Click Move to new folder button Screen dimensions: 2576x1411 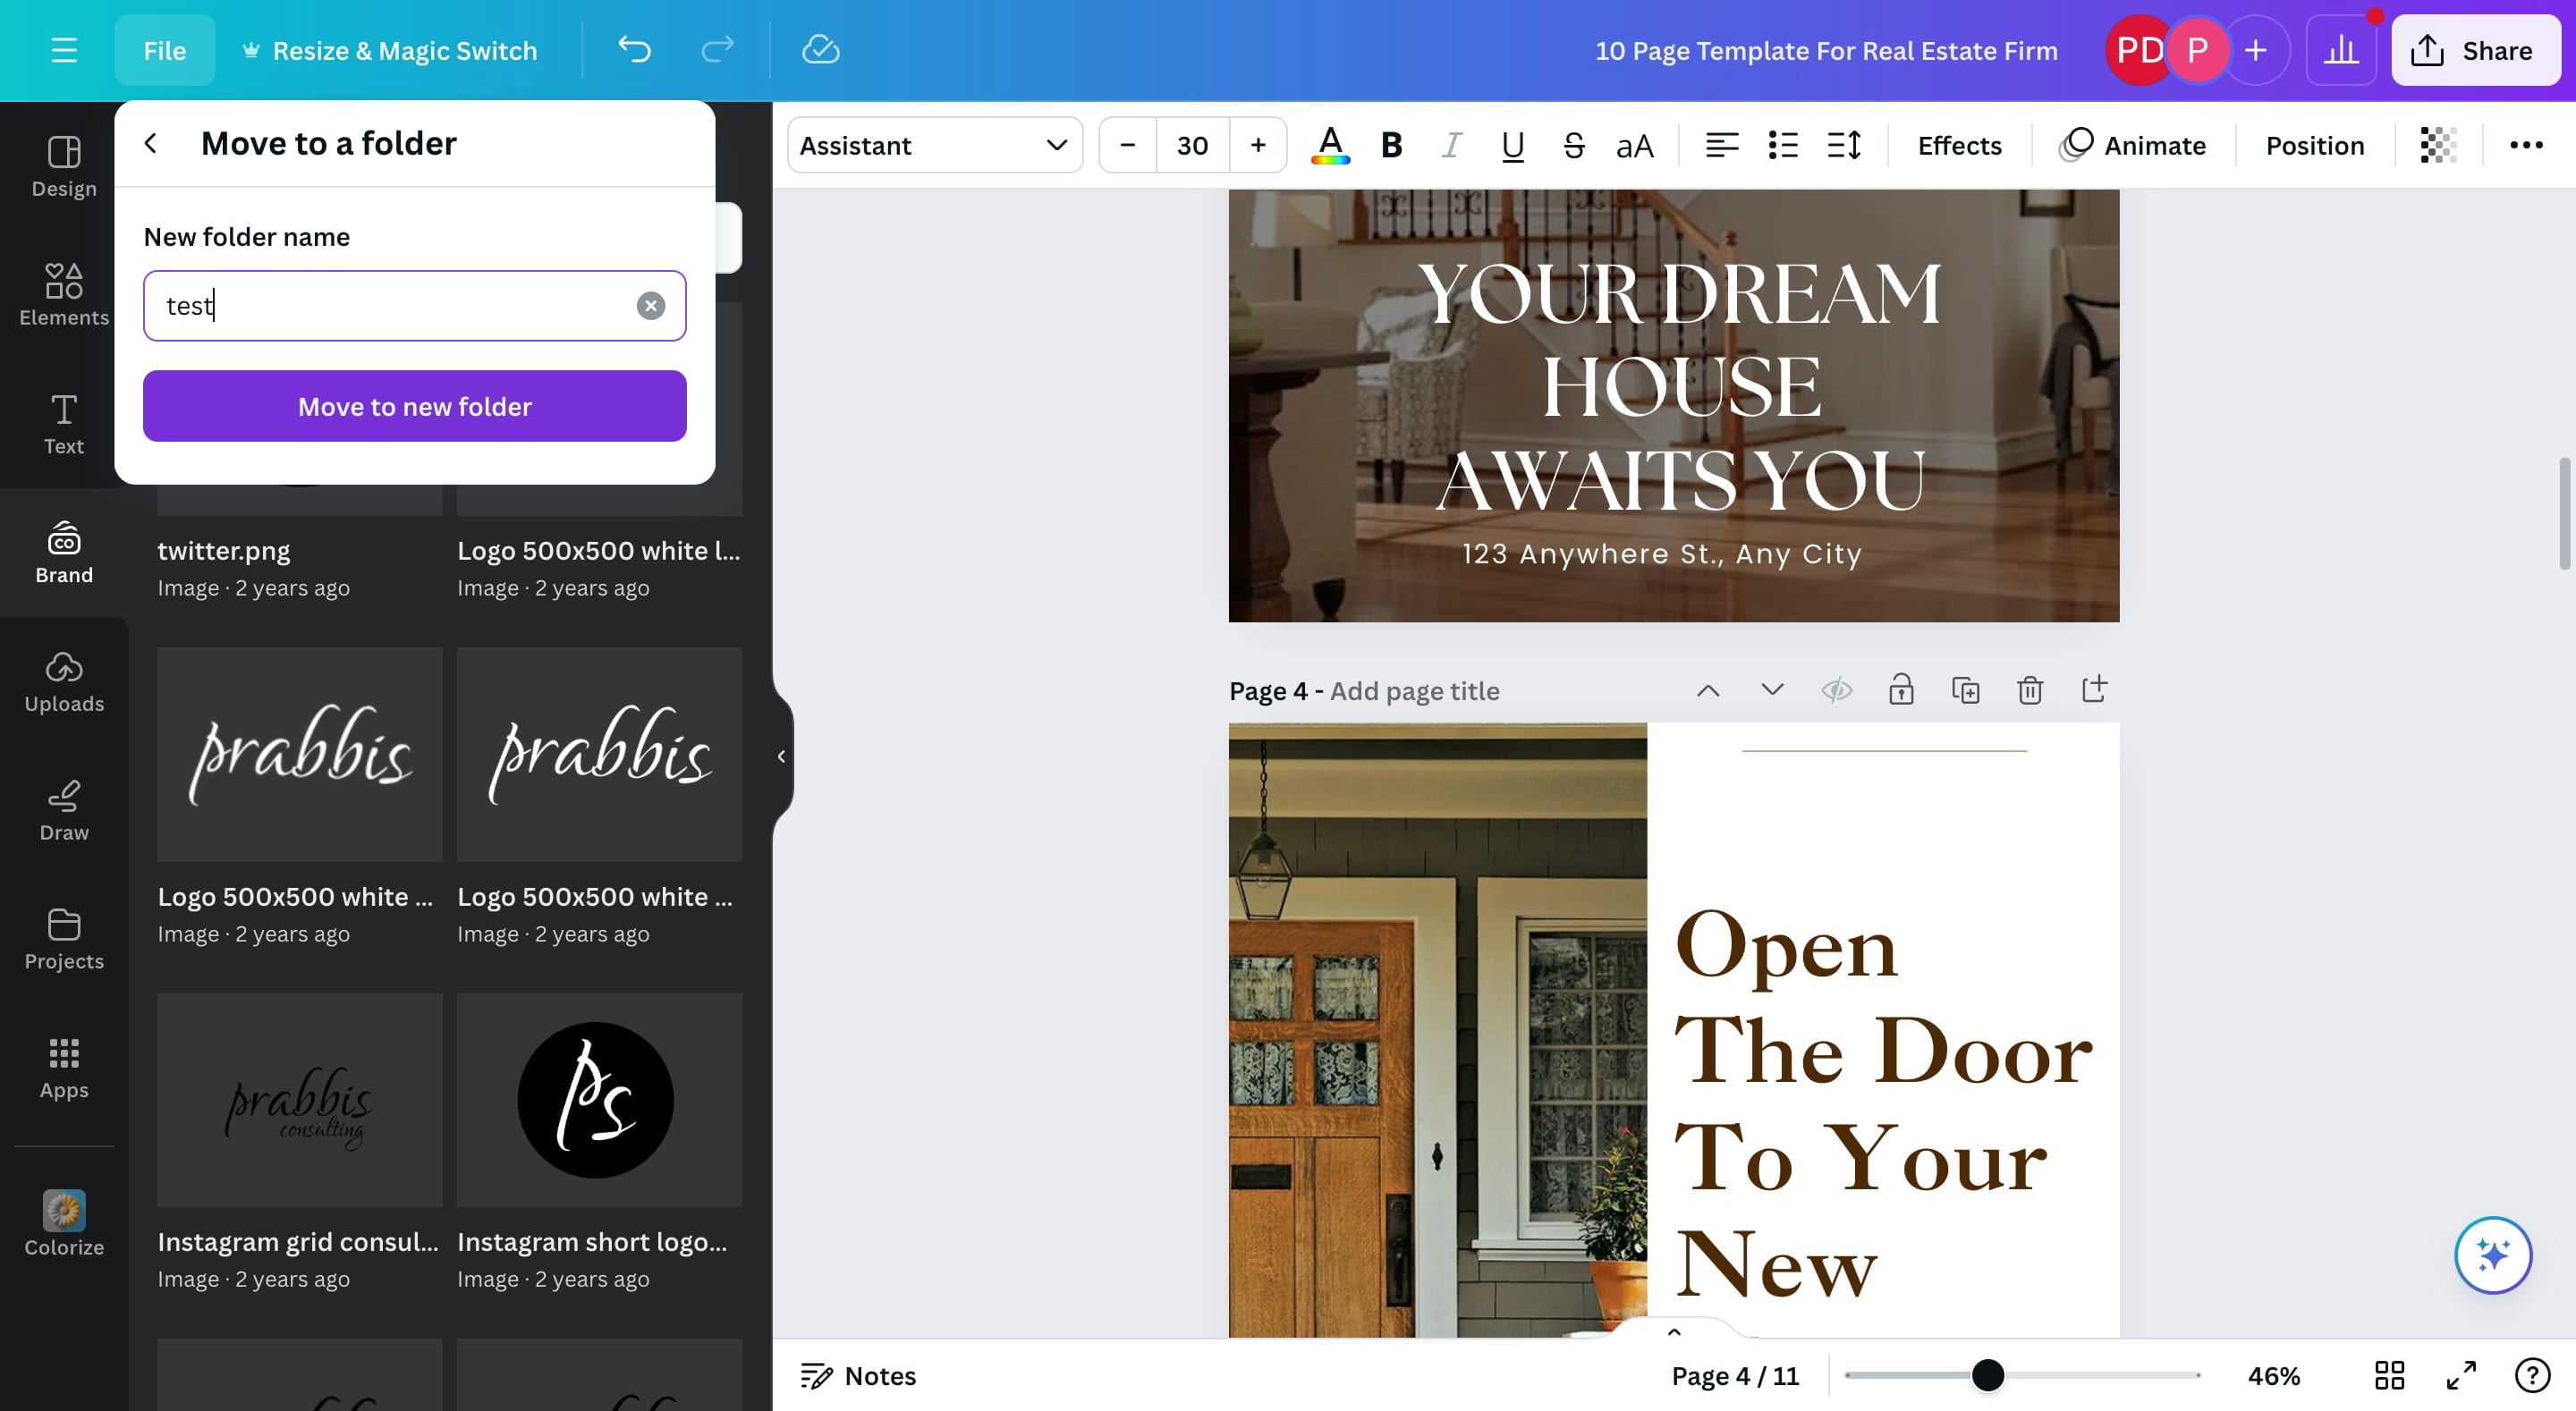pos(414,406)
